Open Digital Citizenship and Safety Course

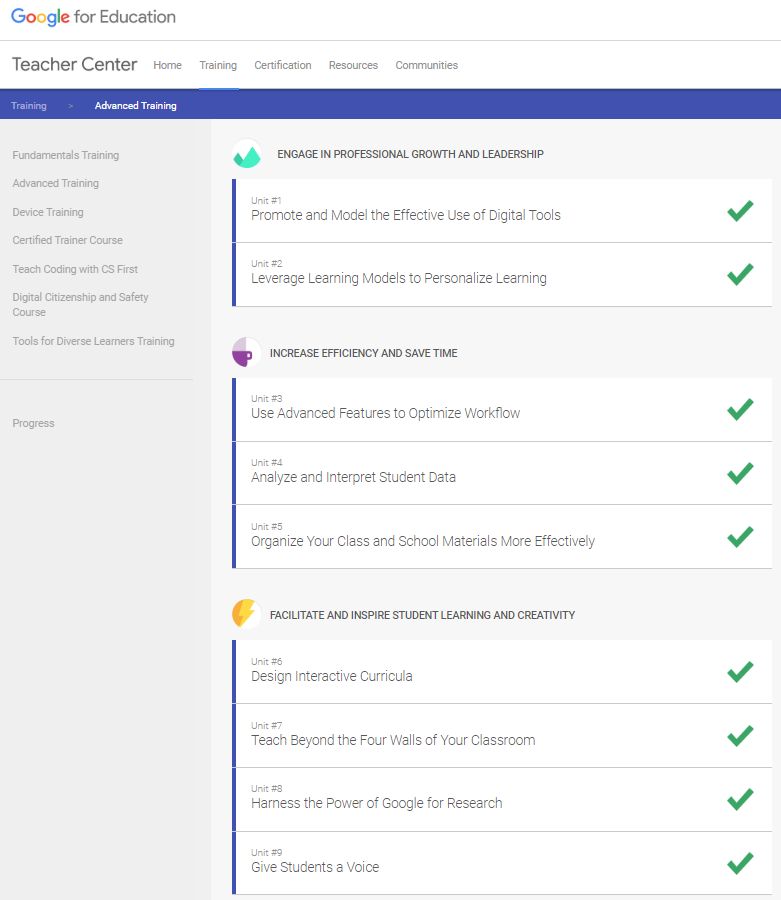pyautogui.click(x=80, y=305)
